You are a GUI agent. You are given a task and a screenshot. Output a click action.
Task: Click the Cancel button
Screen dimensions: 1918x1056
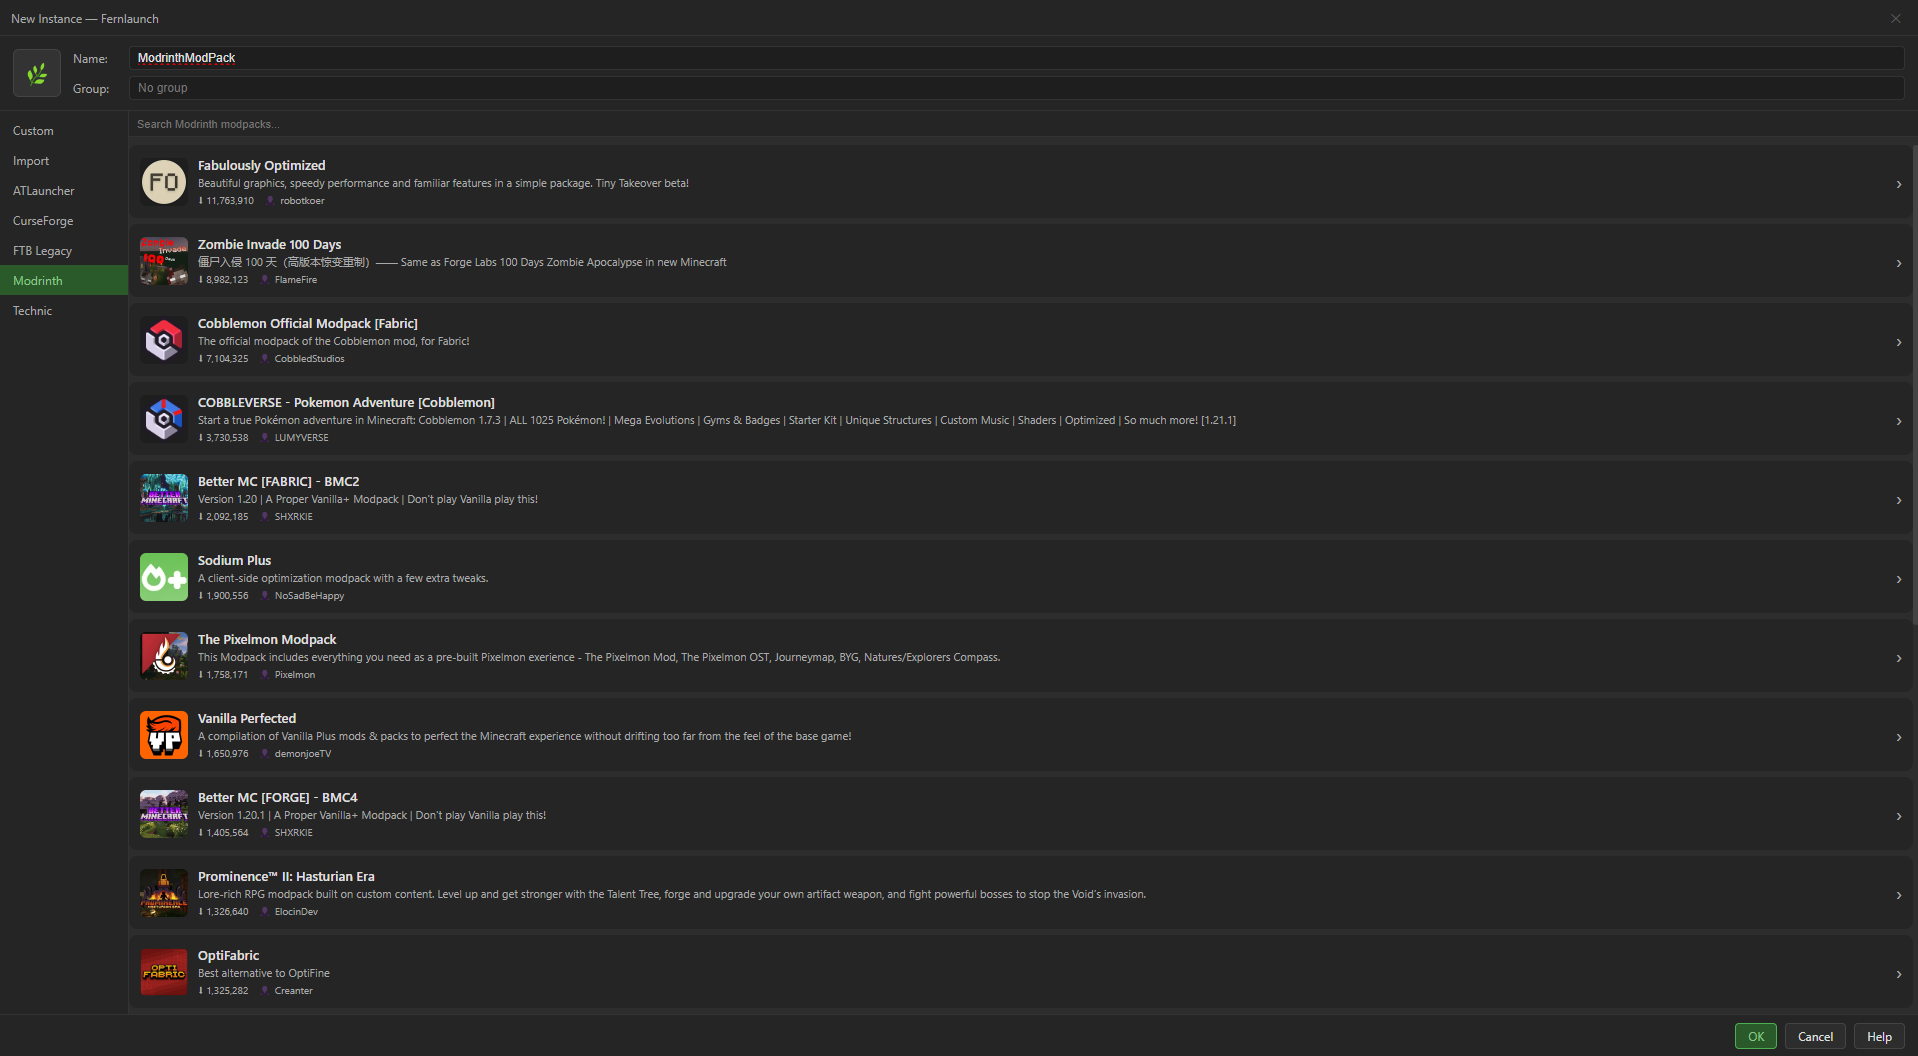tap(1815, 1037)
